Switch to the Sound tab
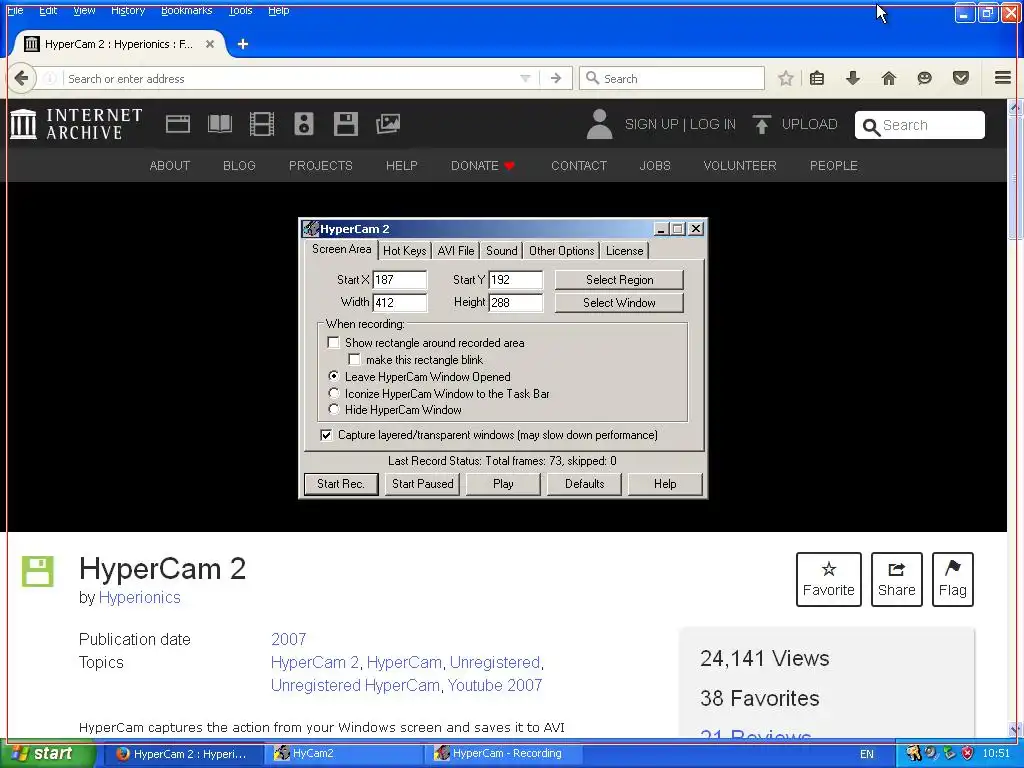Screen dimensions: 1024x768 coord(502,251)
